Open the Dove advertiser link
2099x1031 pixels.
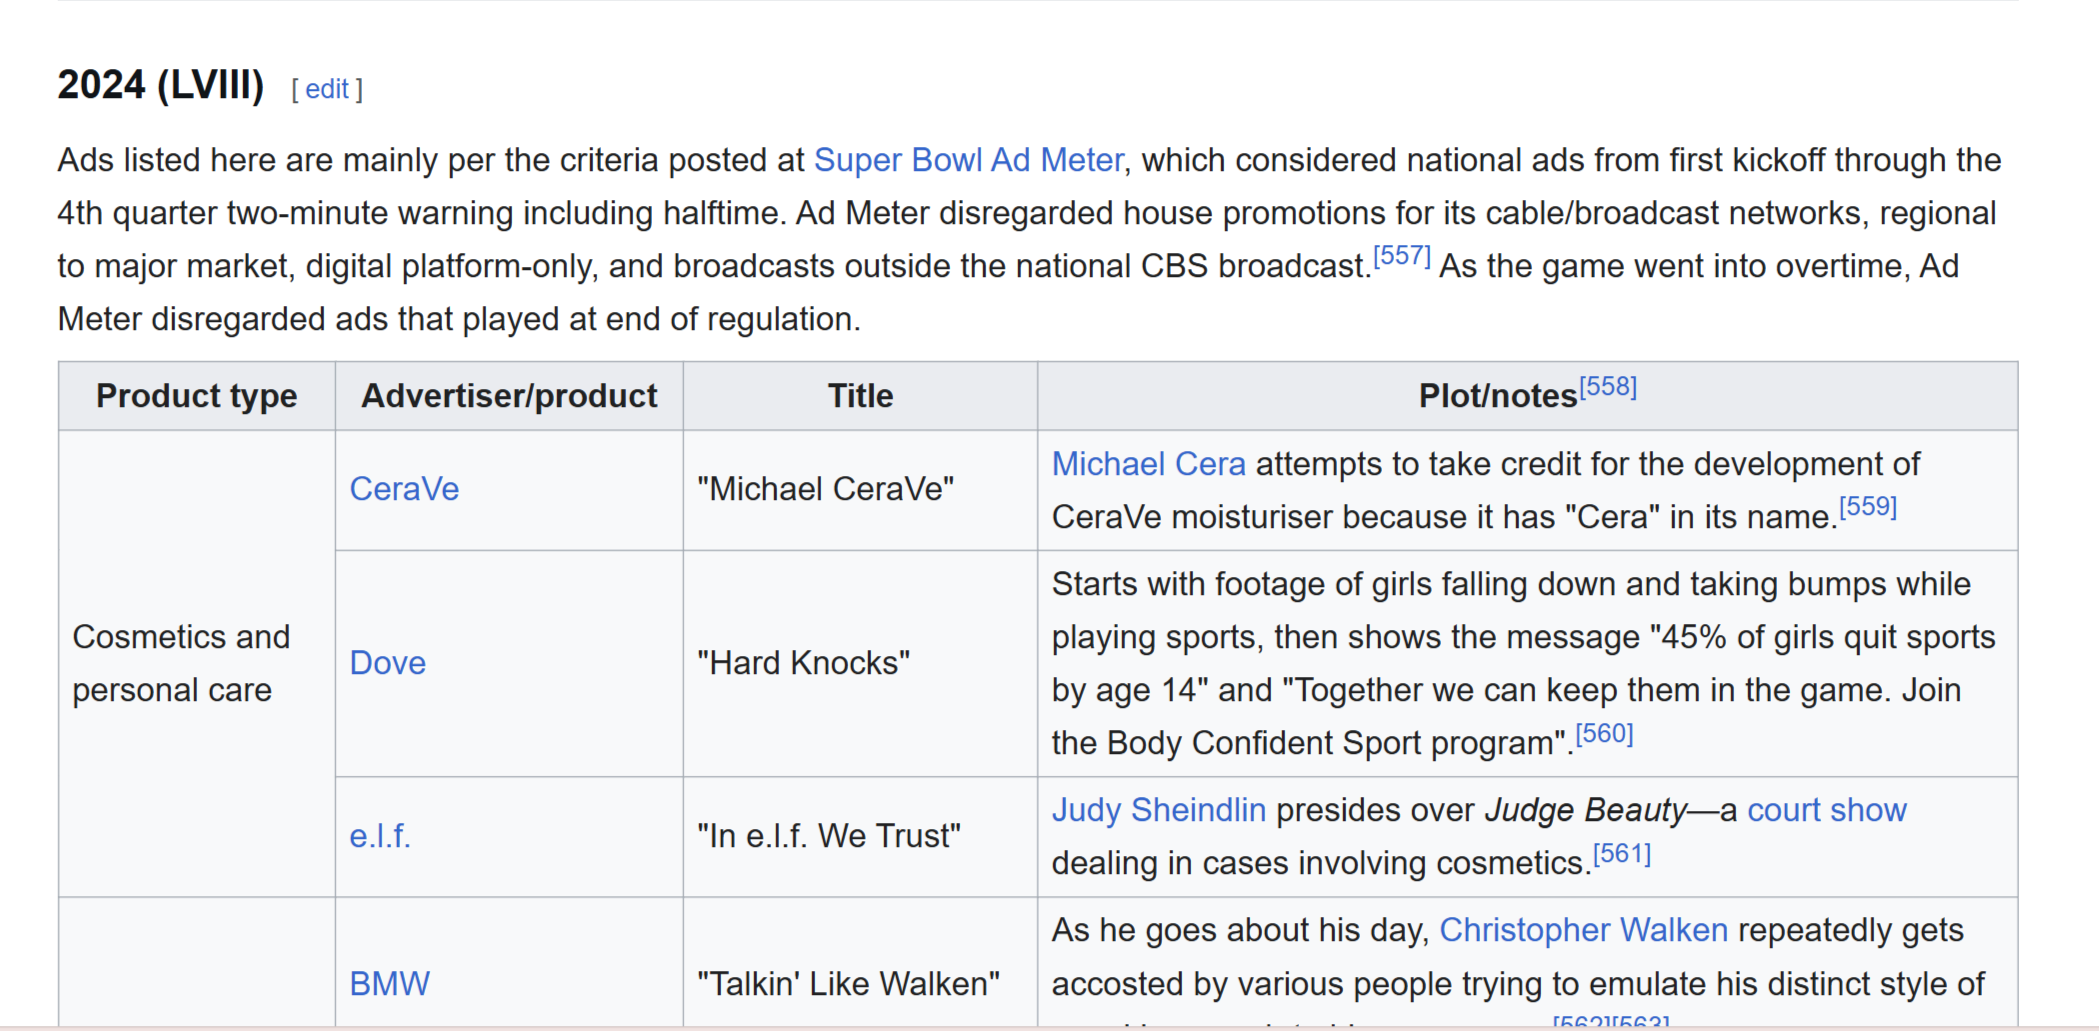[x=388, y=663]
